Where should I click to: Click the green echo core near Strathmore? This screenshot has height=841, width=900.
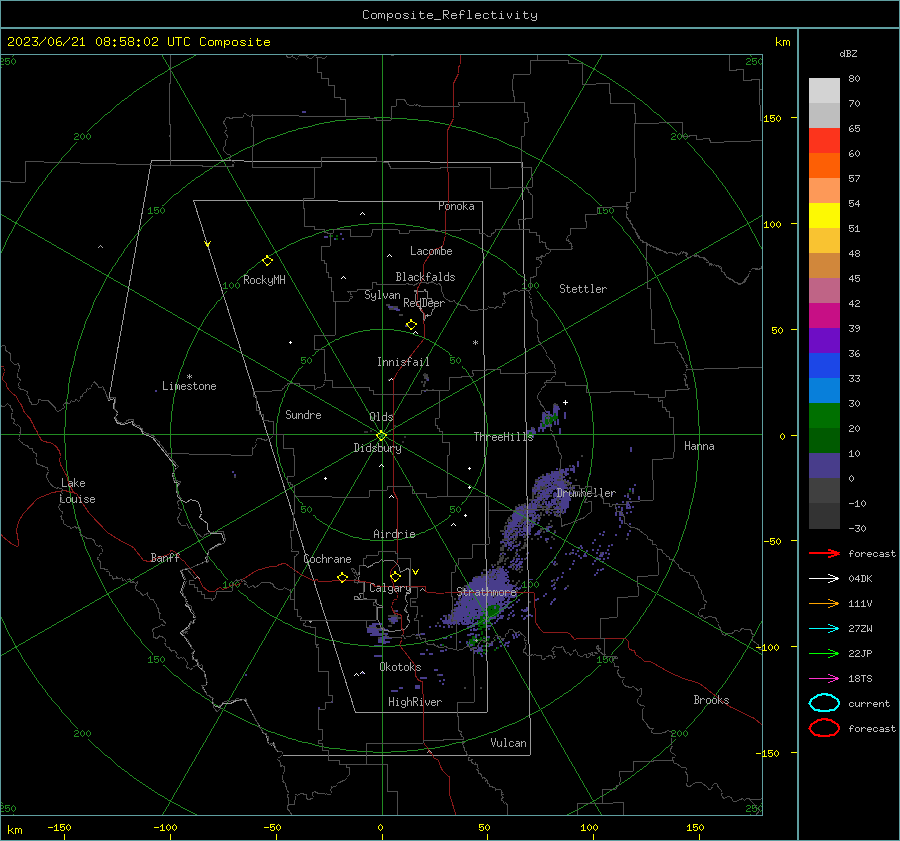pyautogui.click(x=490, y=612)
